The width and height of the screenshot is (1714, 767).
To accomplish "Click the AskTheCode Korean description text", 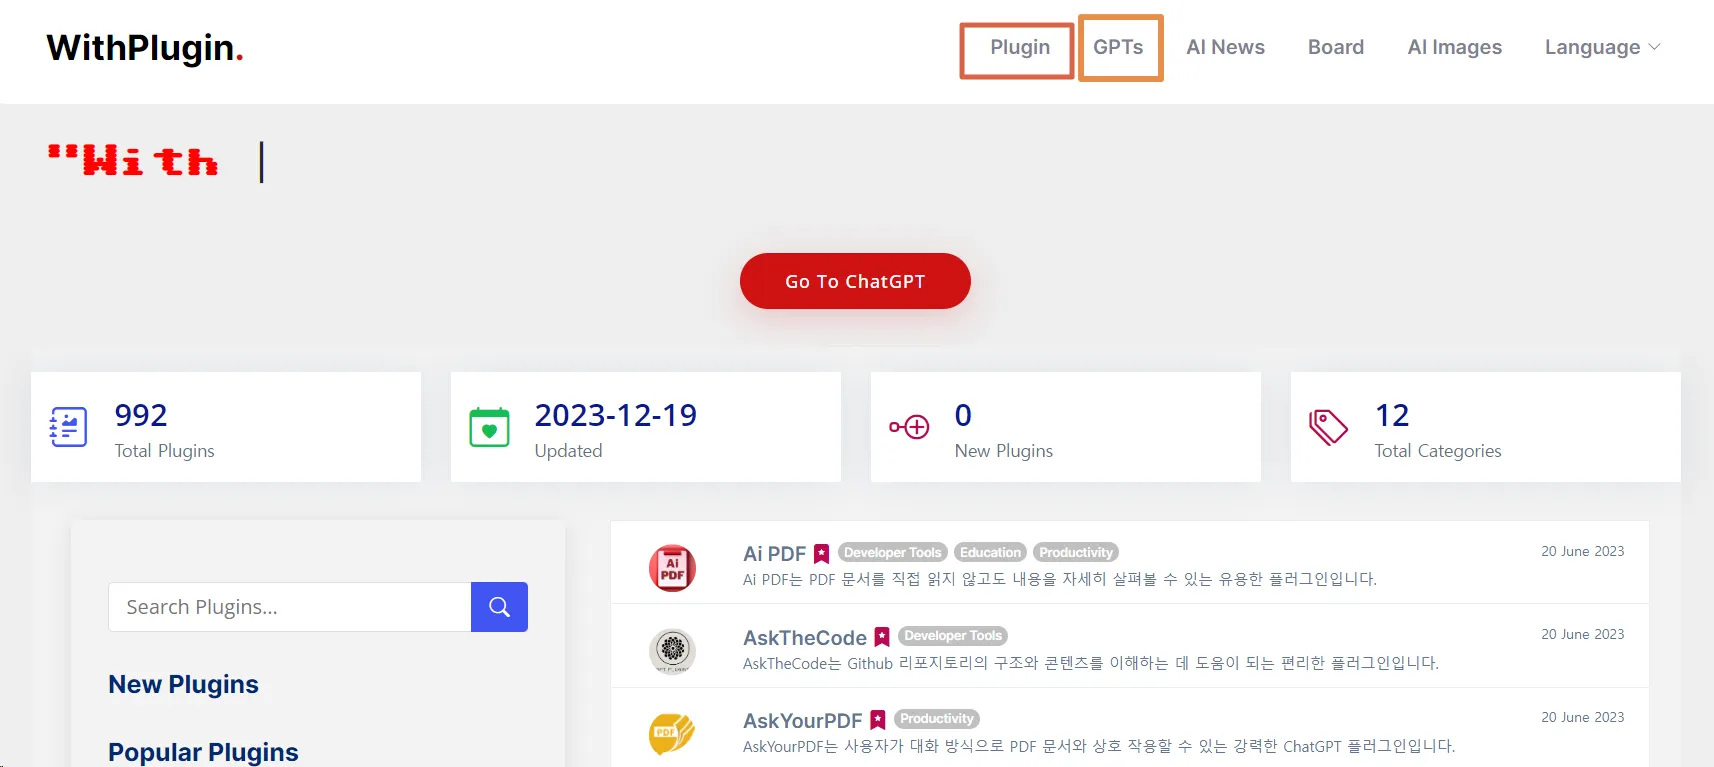I will click(1091, 663).
